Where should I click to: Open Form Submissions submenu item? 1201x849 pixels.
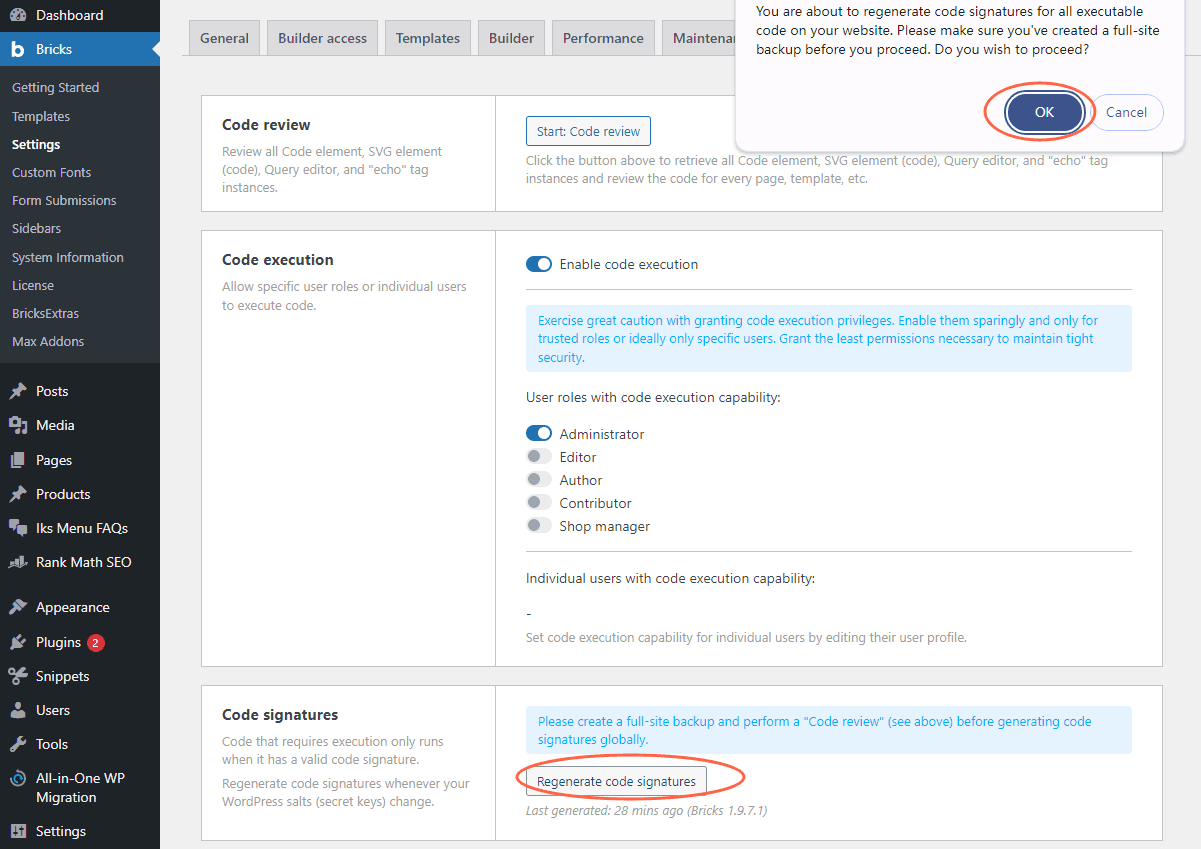click(x=64, y=200)
